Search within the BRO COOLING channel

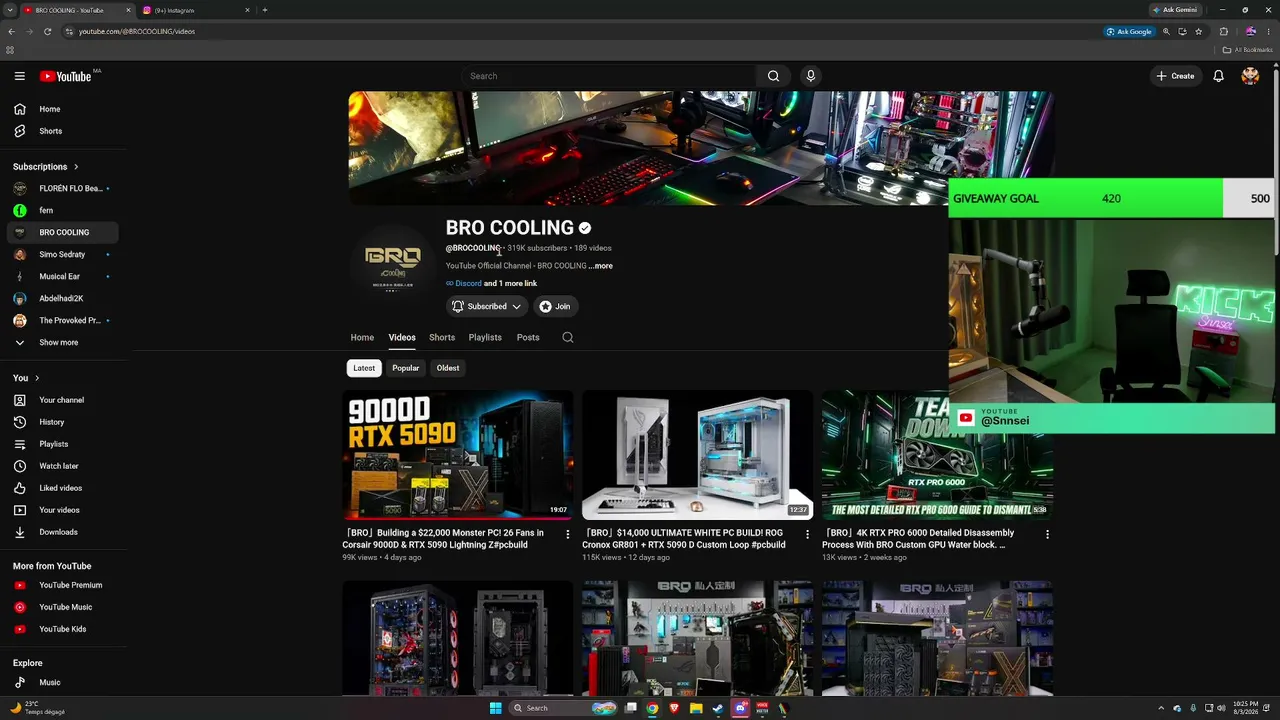[x=568, y=337]
